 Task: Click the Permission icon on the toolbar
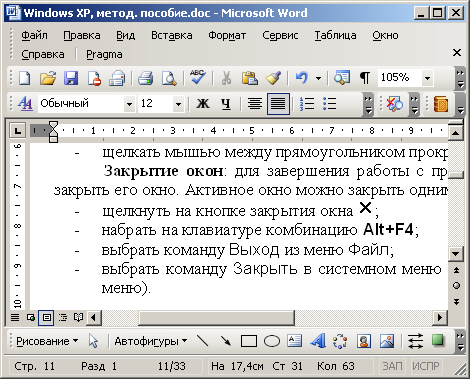click(x=94, y=78)
